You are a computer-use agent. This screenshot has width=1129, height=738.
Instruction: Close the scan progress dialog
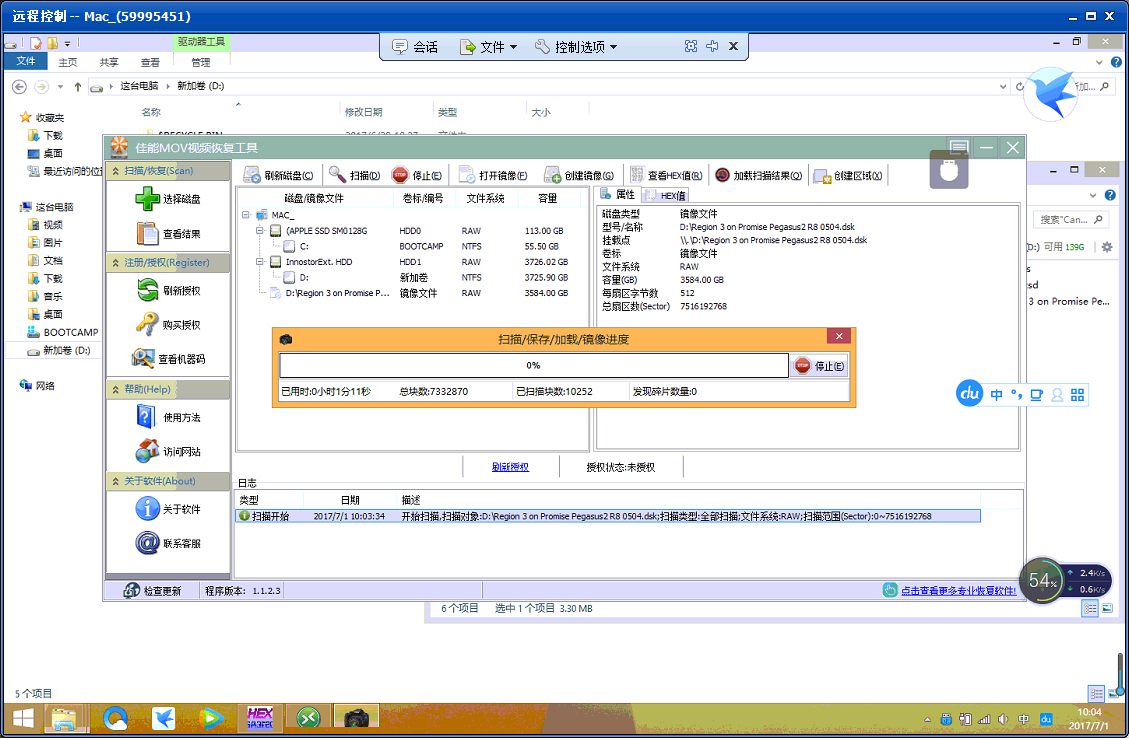click(x=840, y=336)
